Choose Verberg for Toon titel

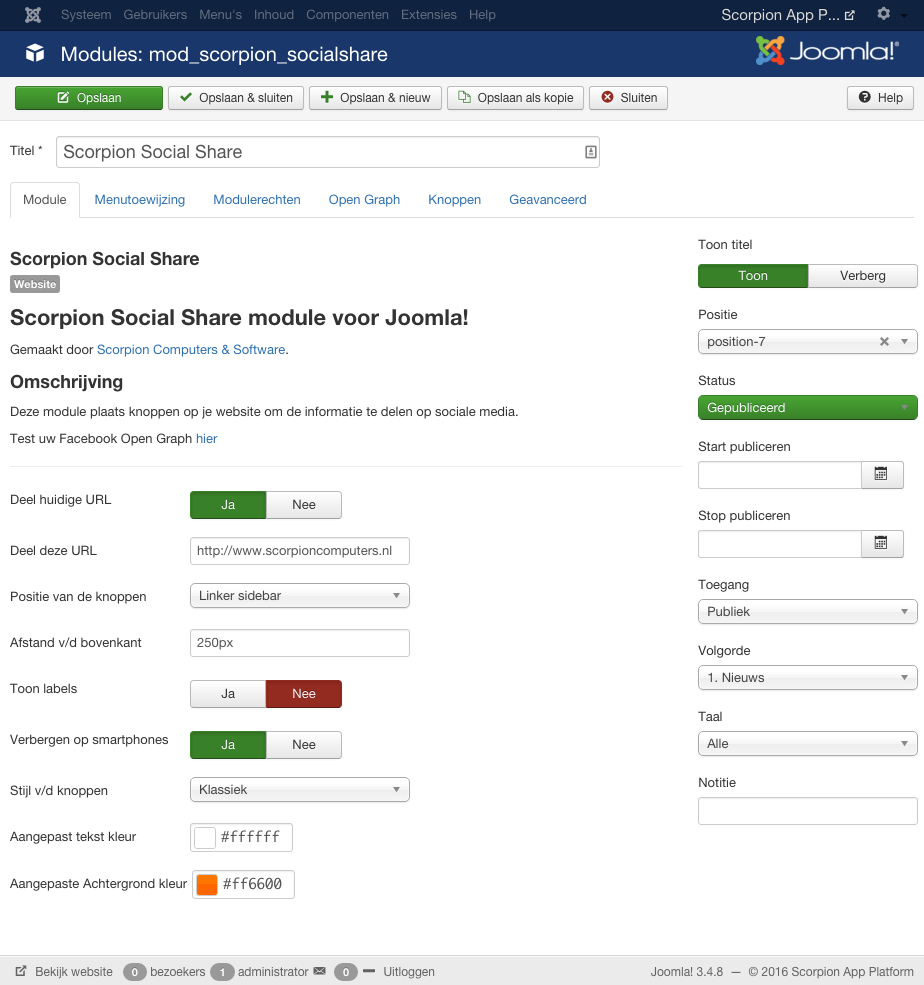(862, 276)
